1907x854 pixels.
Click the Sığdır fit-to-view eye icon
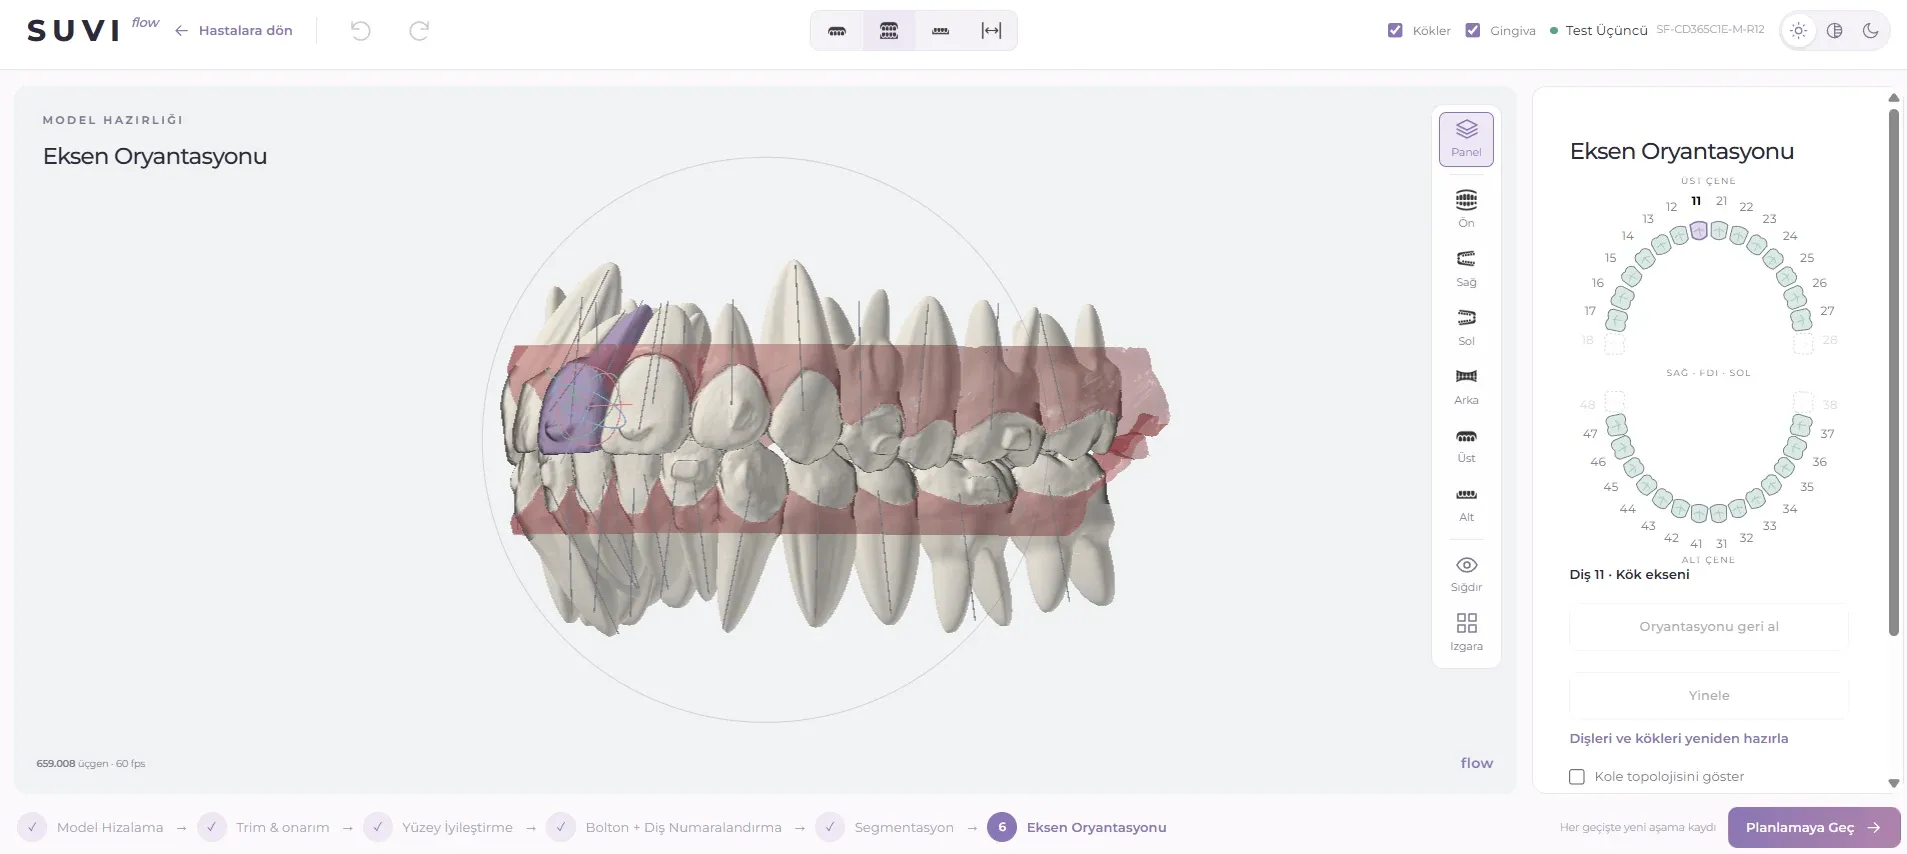point(1466,565)
